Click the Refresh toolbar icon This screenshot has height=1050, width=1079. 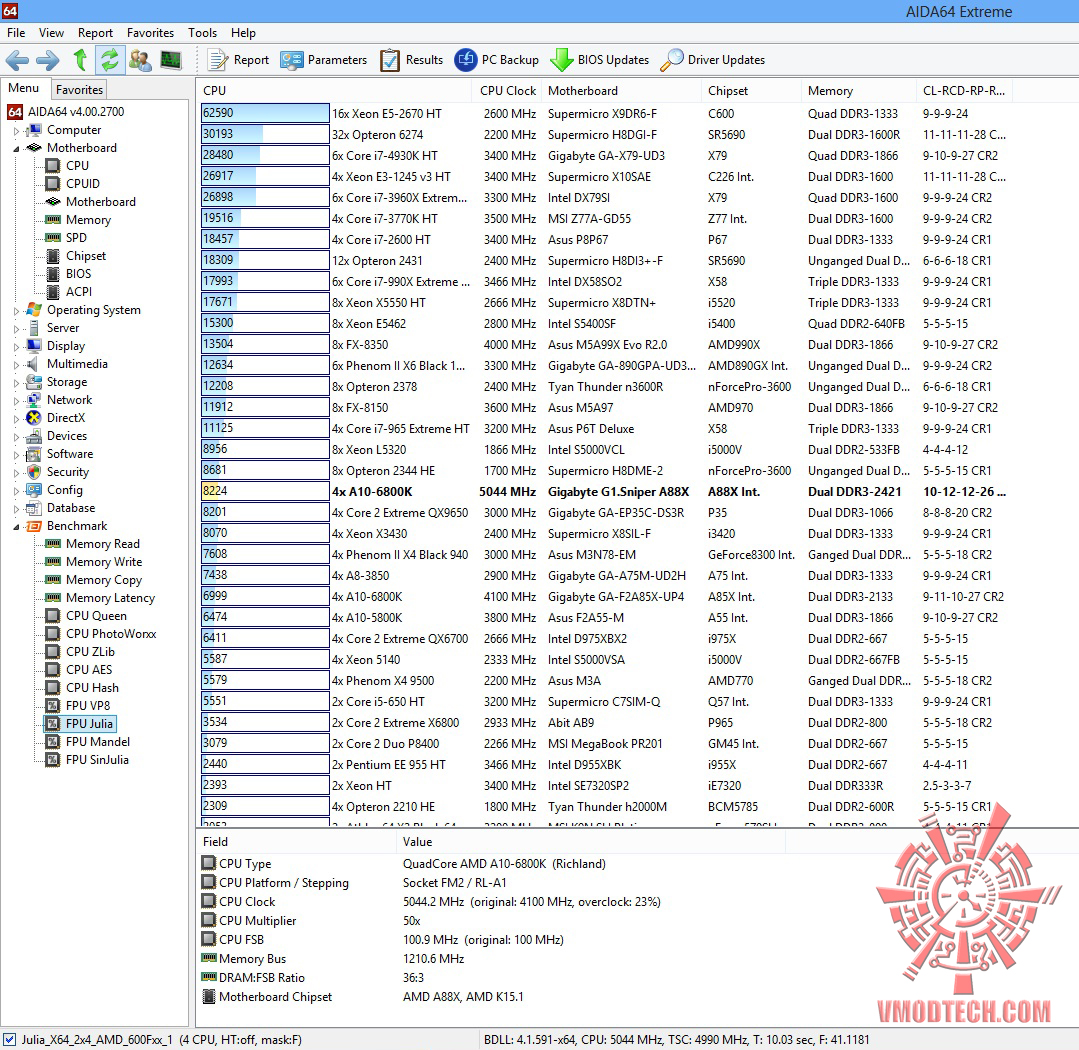coord(109,60)
